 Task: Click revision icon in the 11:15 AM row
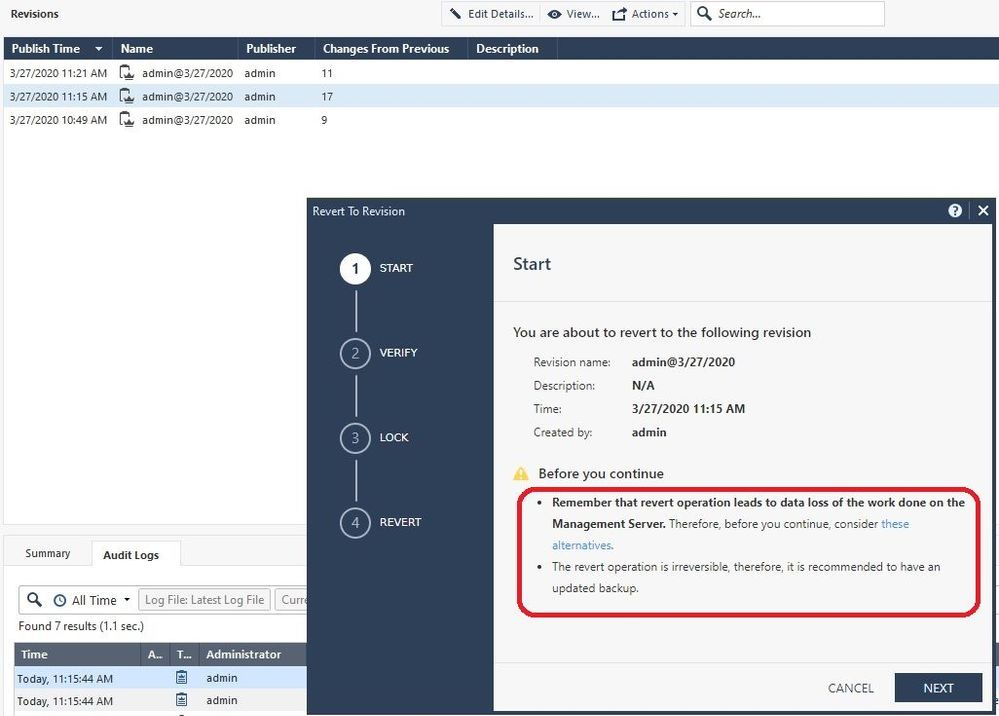coord(127,96)
